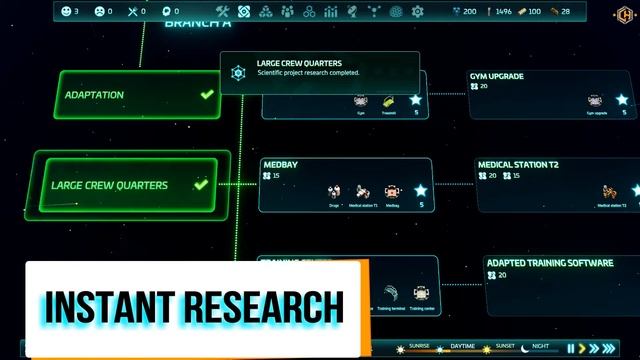The image size is (640, 360).
Task: Set fastest speed with triple arrows
Action: pos(609,348)
